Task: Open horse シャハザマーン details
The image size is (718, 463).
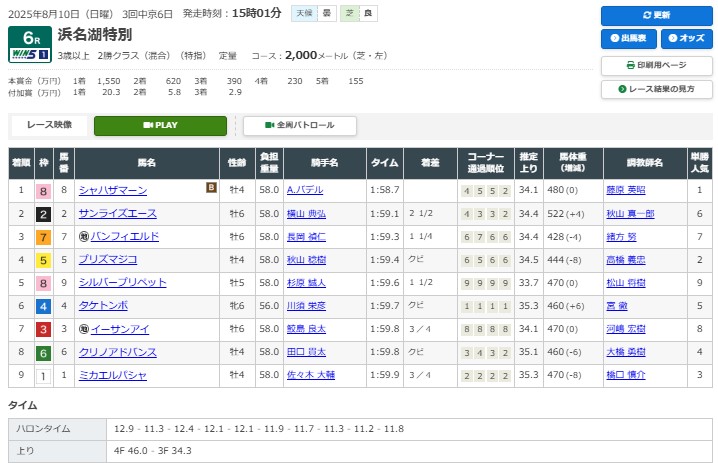Action: pyautogui.click(x=113, y=190)
